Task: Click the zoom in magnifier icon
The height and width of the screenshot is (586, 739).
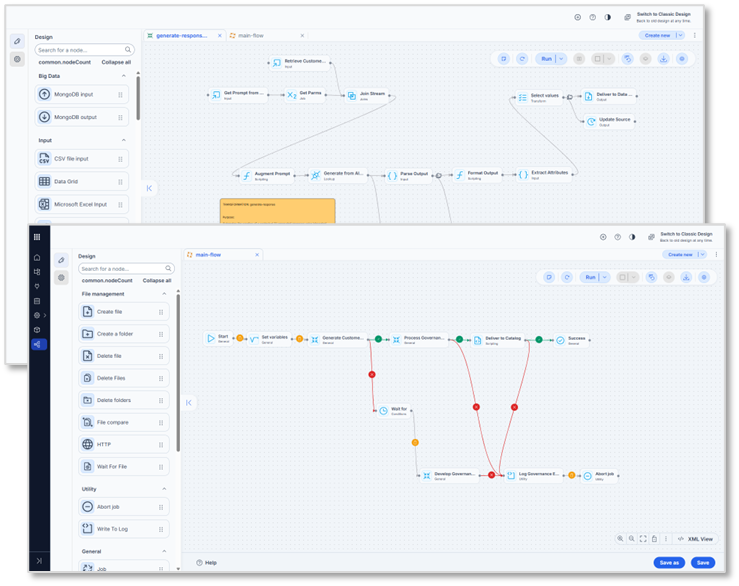Action: coord(620,538)
